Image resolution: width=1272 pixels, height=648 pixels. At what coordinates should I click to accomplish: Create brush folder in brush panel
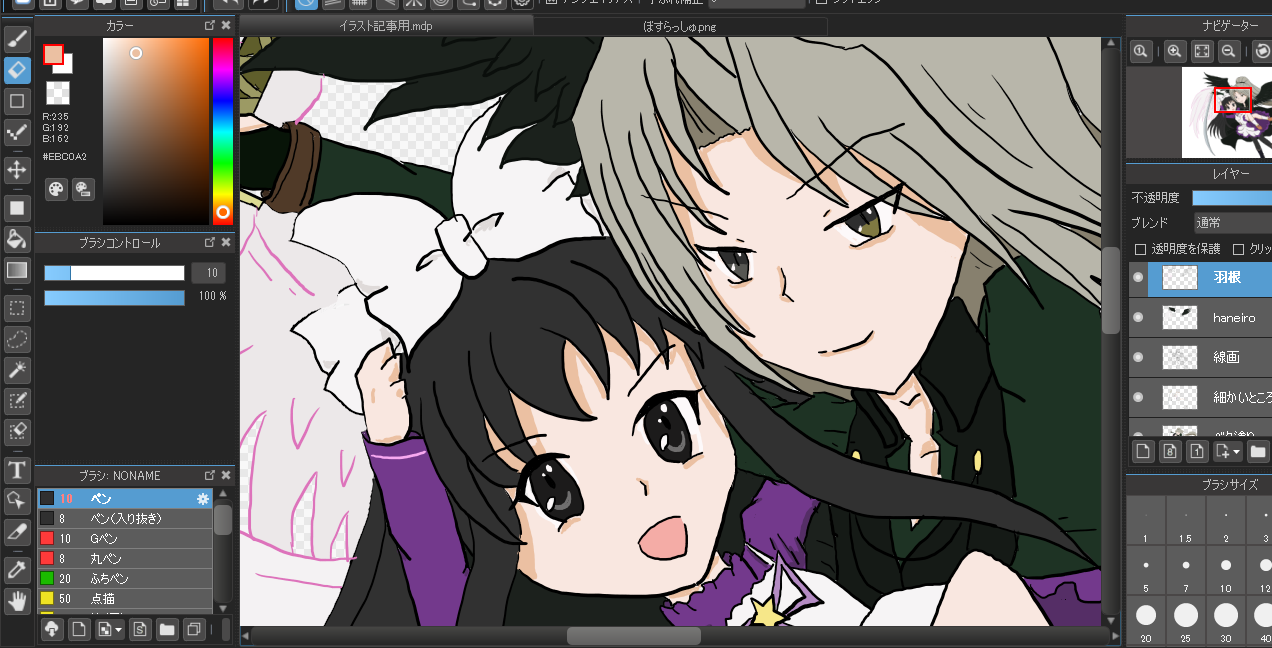click(x=167, y=630)
